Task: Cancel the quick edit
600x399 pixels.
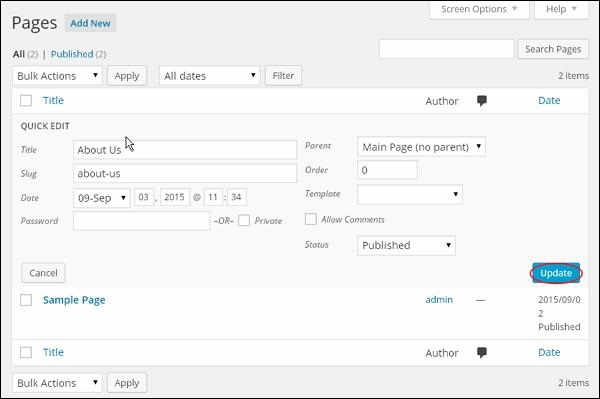Action: click(x=43, y=273)
